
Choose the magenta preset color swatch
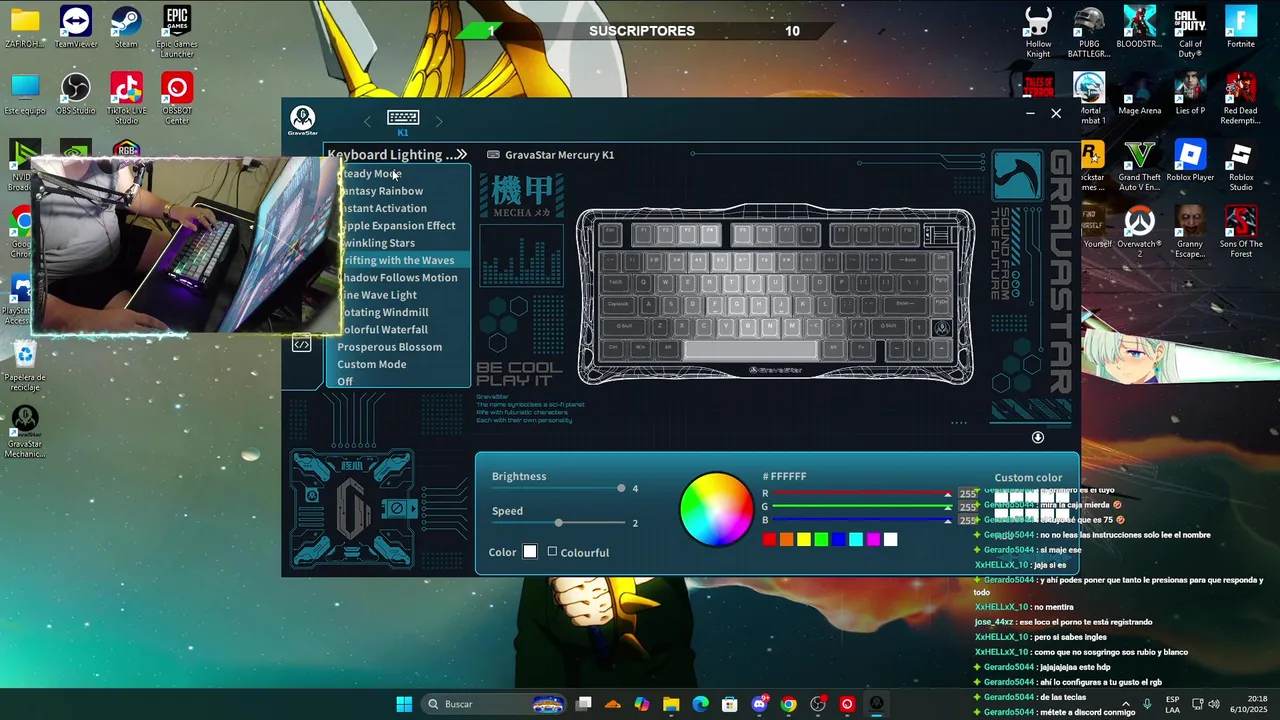(873, 539)
